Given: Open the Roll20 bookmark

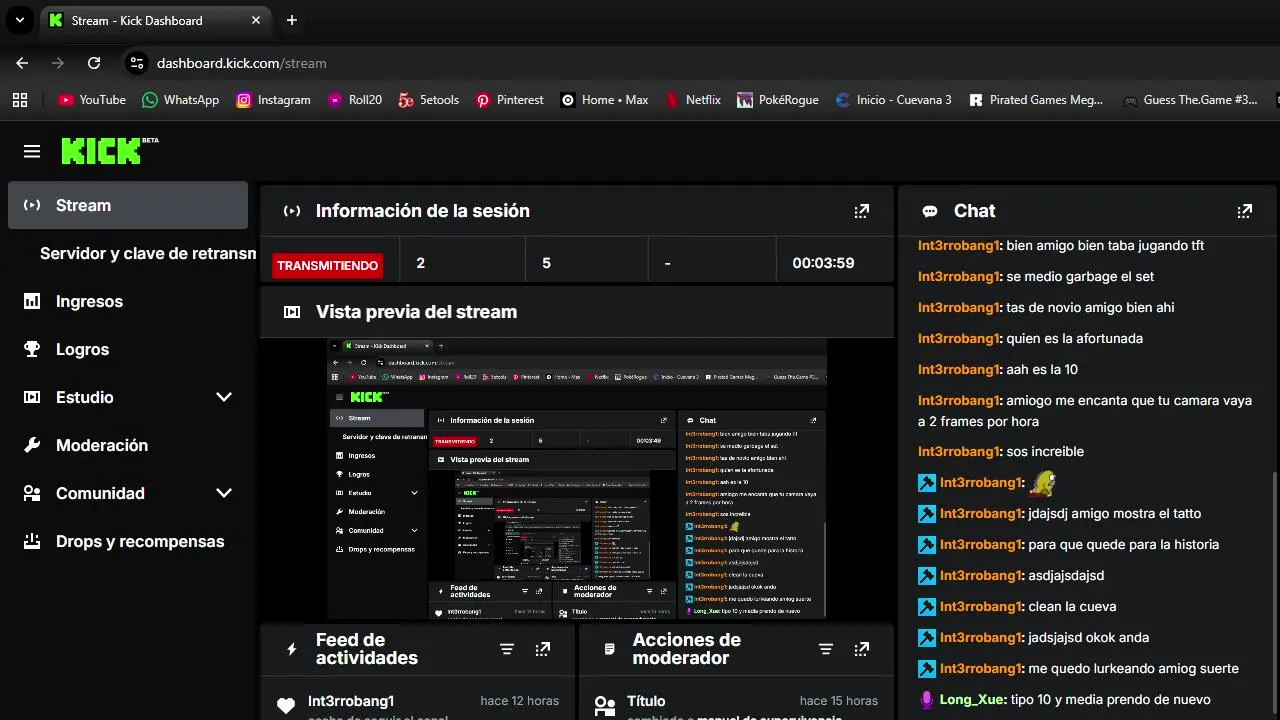Looking at the screenshot, I should (356, 100).
